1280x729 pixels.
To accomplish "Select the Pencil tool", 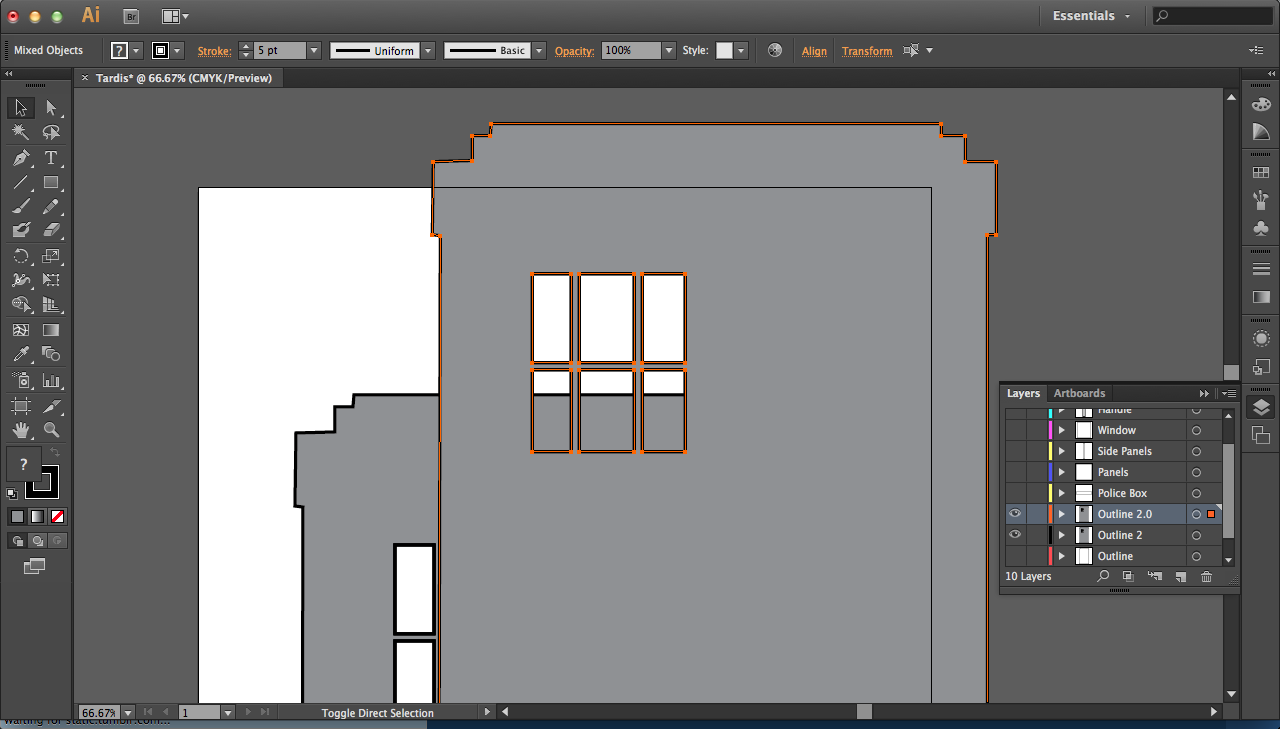I will pyautogui.click(x=51, y=206).
